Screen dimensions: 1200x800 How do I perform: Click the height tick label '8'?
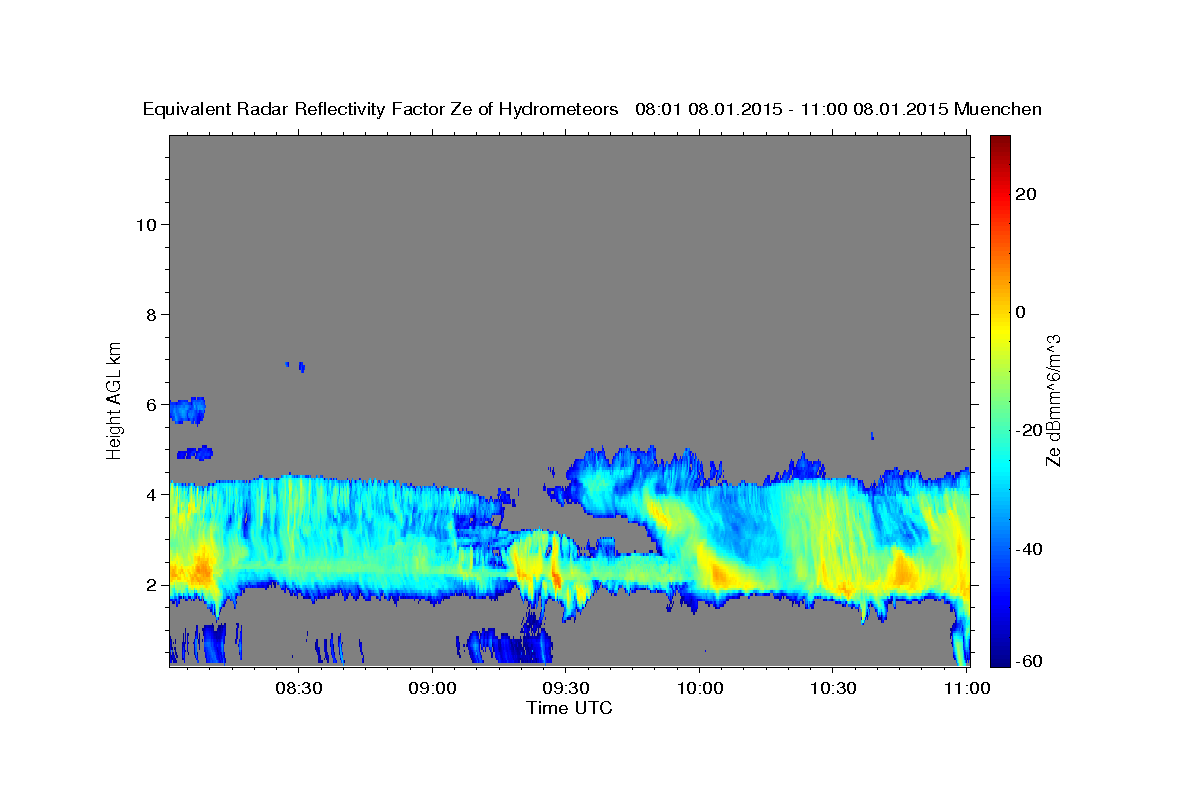coord(151,314)
